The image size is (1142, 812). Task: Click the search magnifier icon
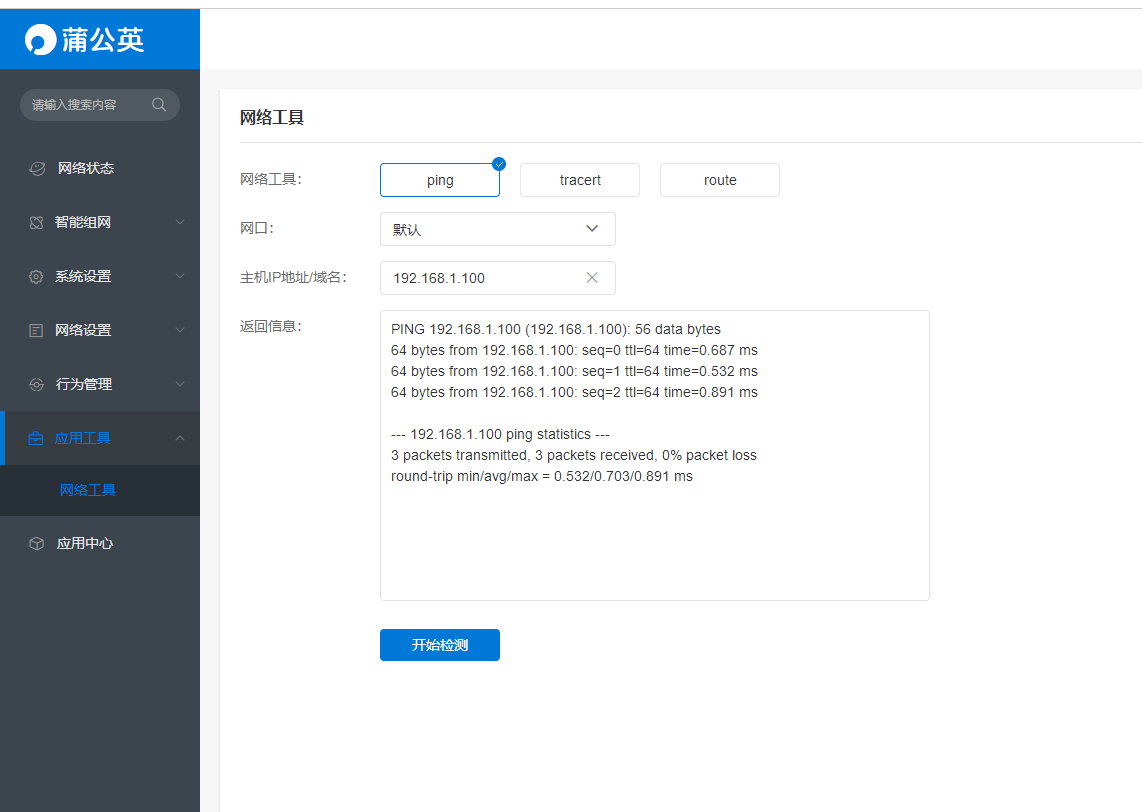pos(158,104)
